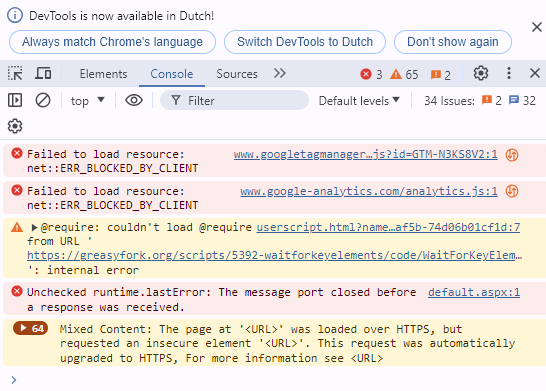Click the ': internal error' text
546x391 pixels.
(x=83, y=270)
